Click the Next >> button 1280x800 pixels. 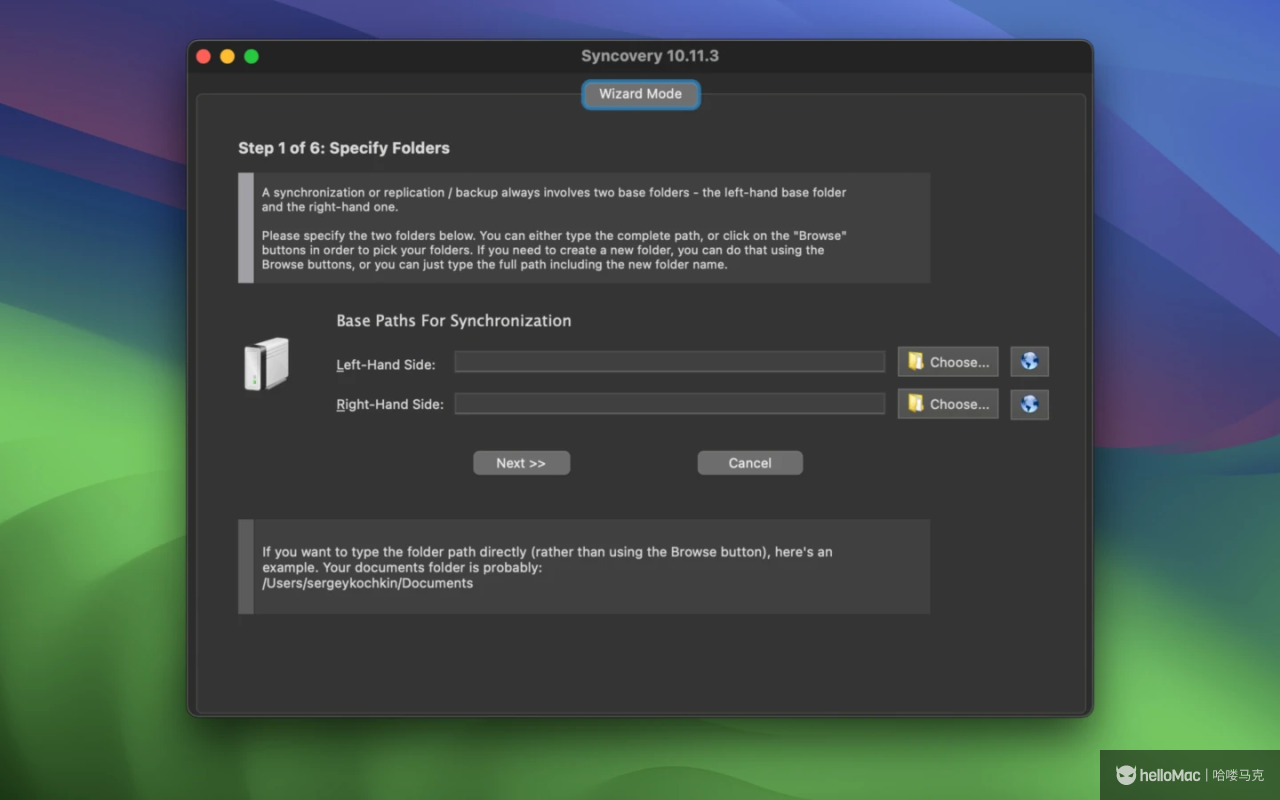point(521,463)
